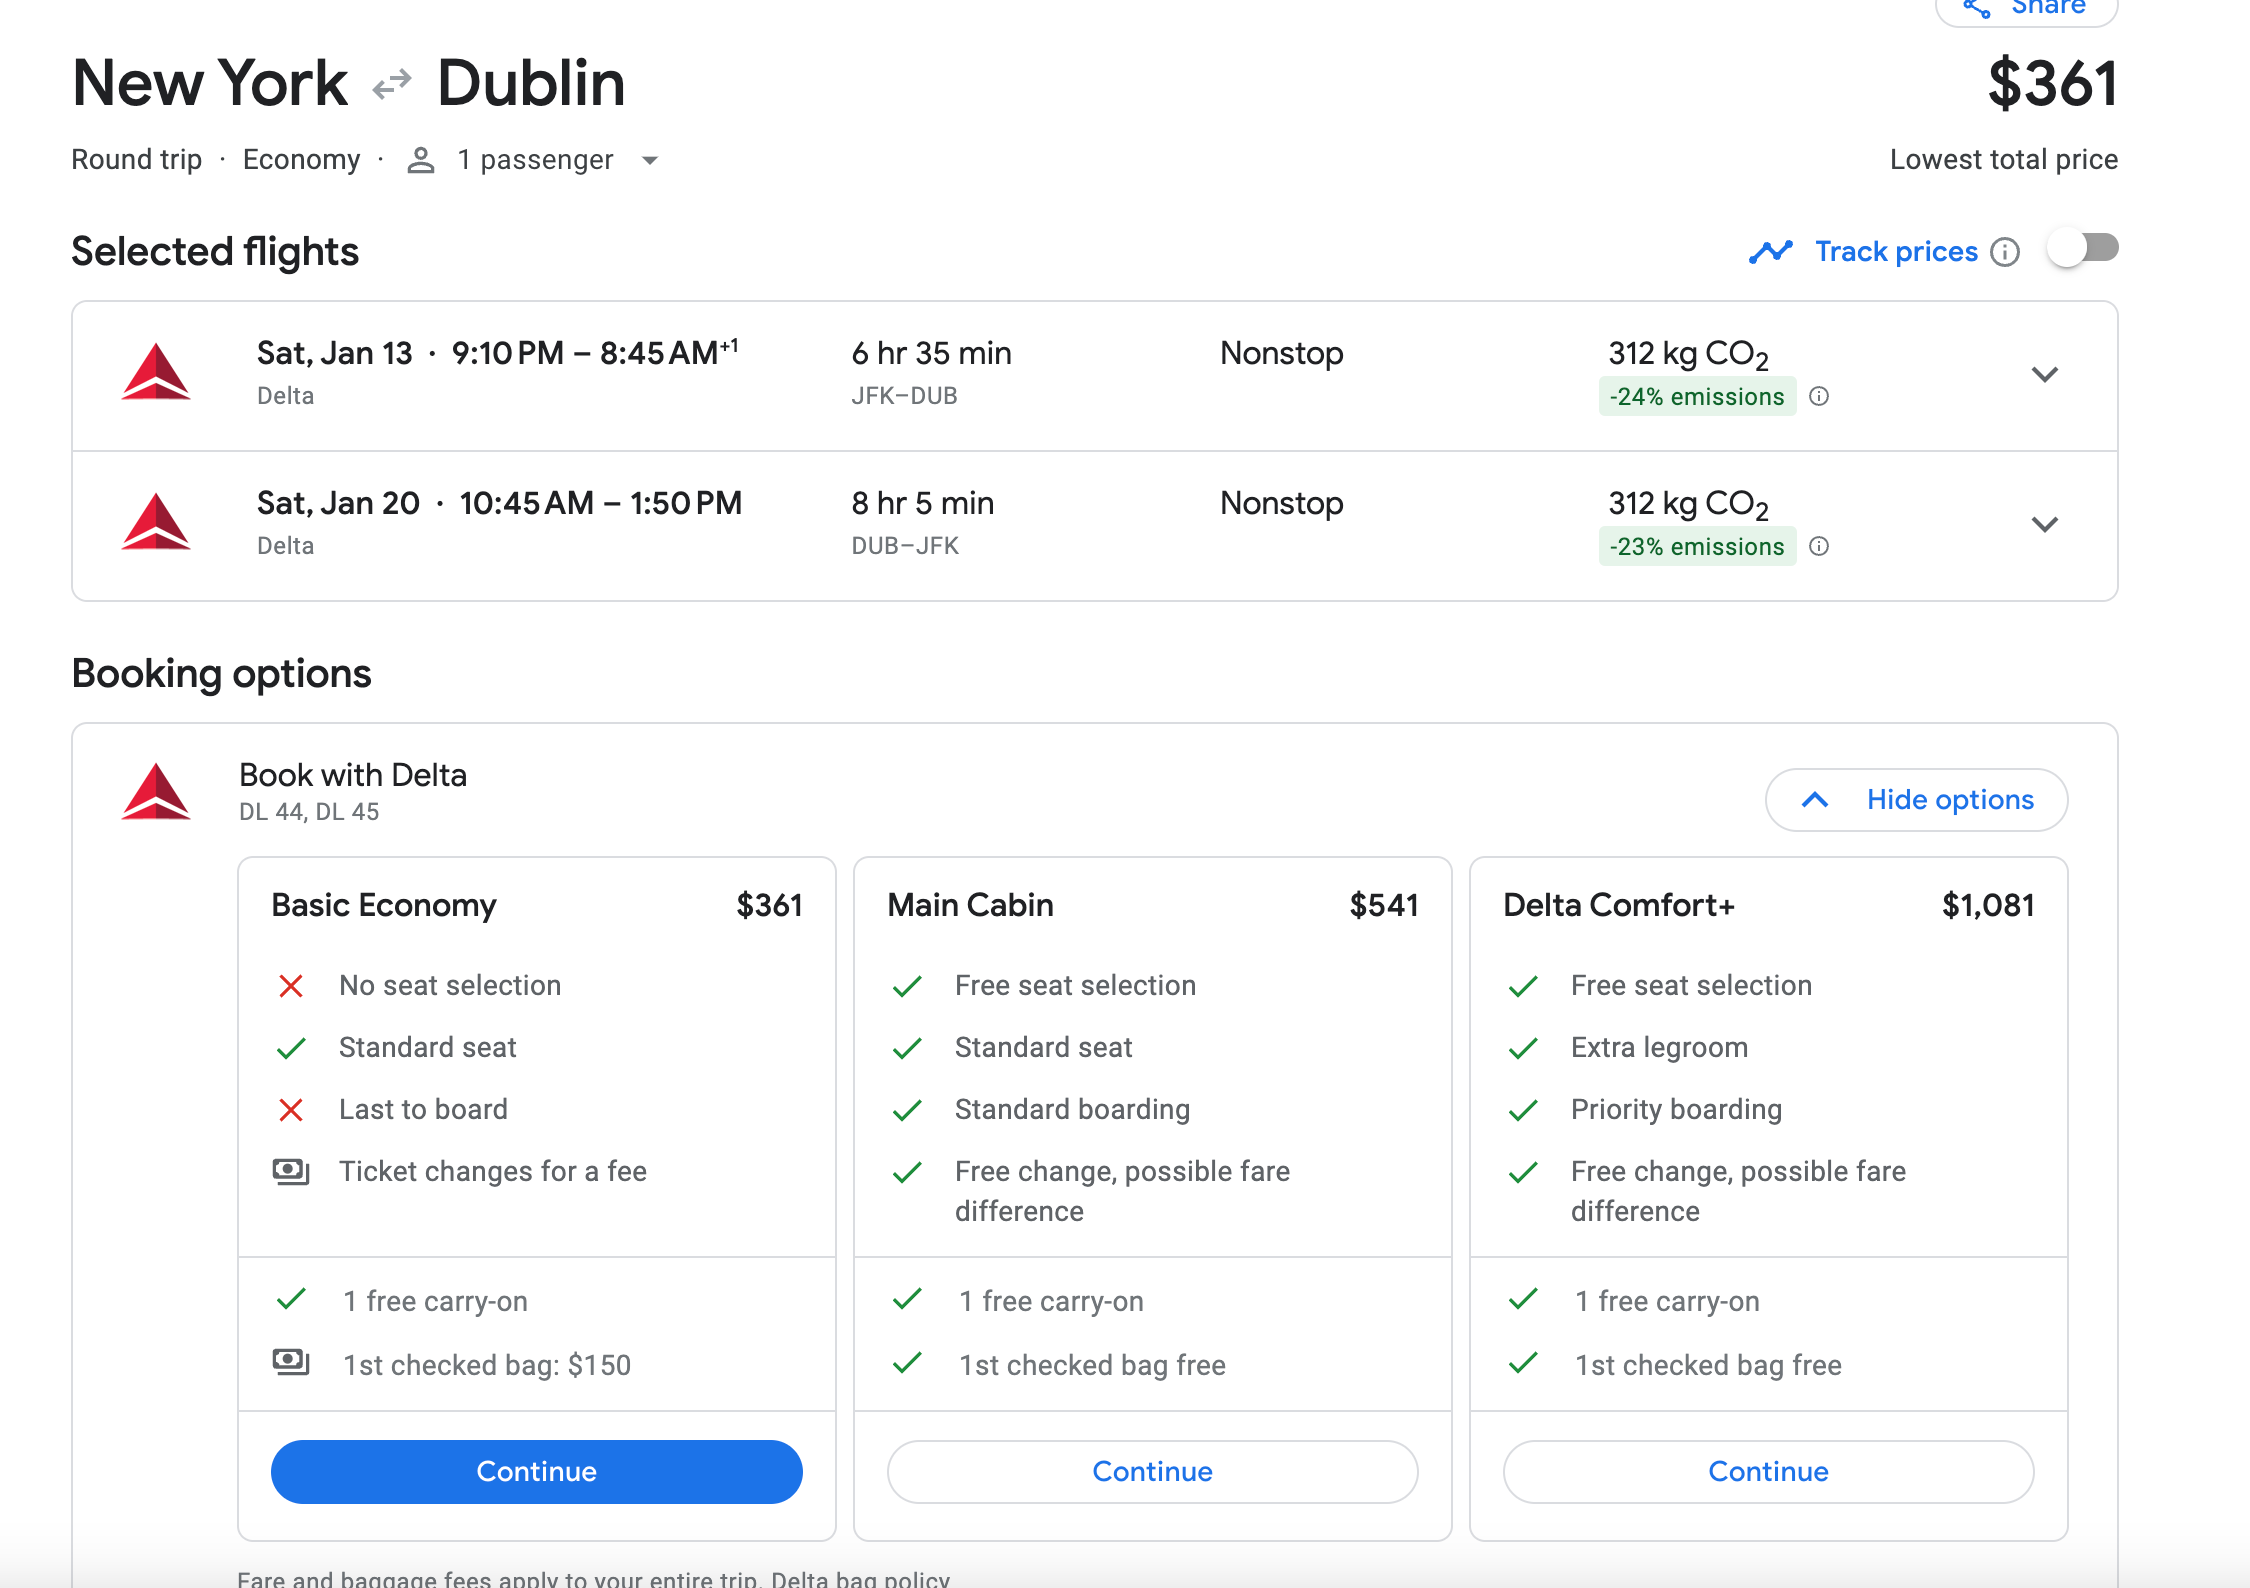Expand the Sat, Jan 13 flight details
Image resolution: width=2250 pixels, height=1588 pixels.
tap(2044, 375)
